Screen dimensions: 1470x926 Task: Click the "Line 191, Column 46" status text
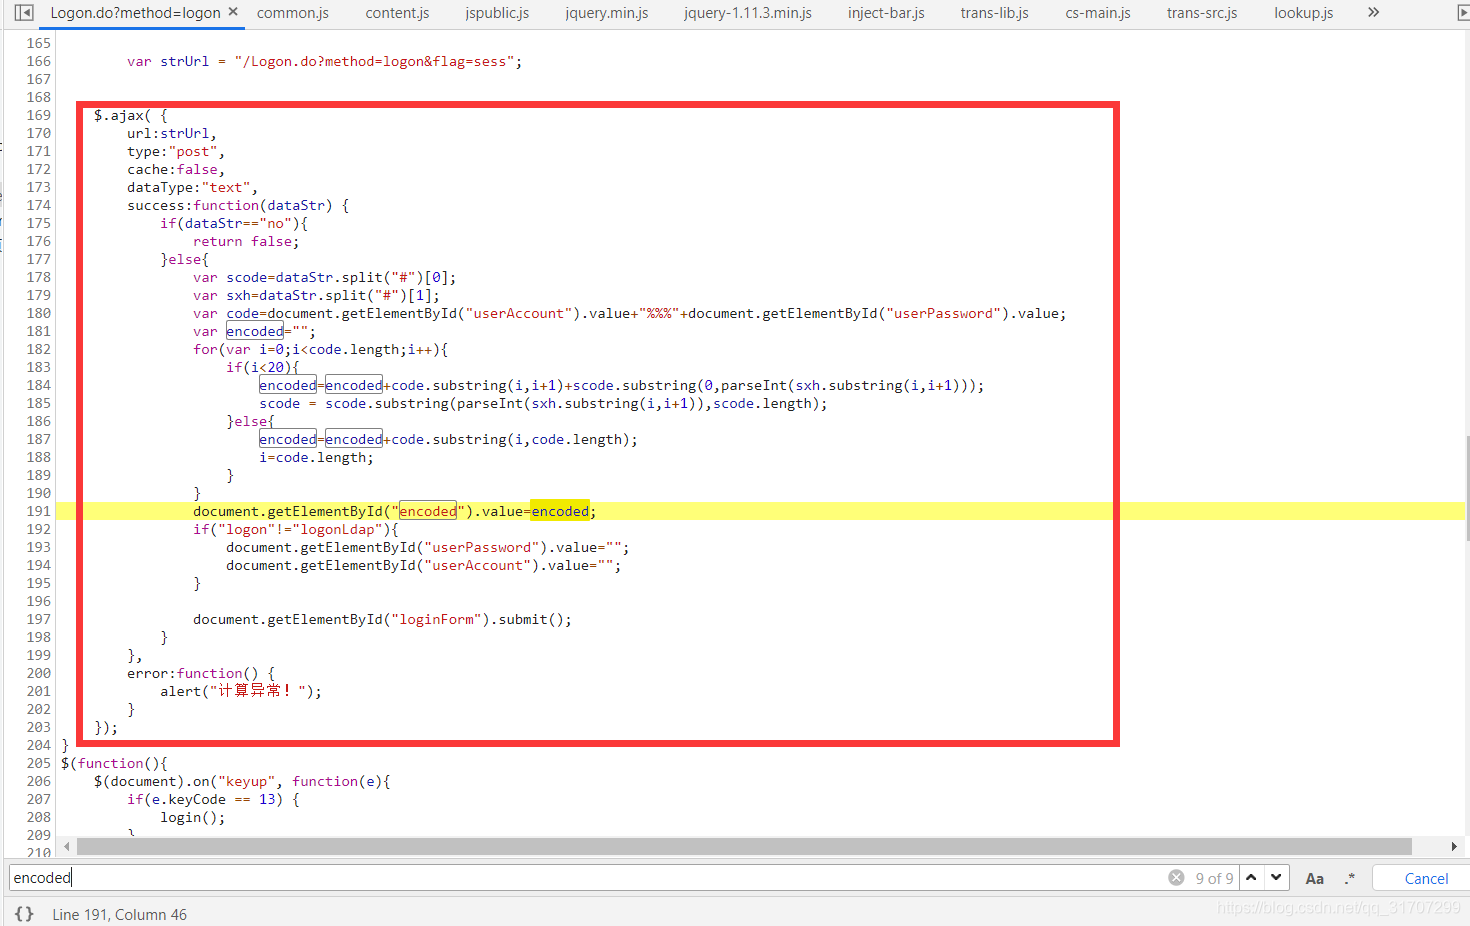119,914
